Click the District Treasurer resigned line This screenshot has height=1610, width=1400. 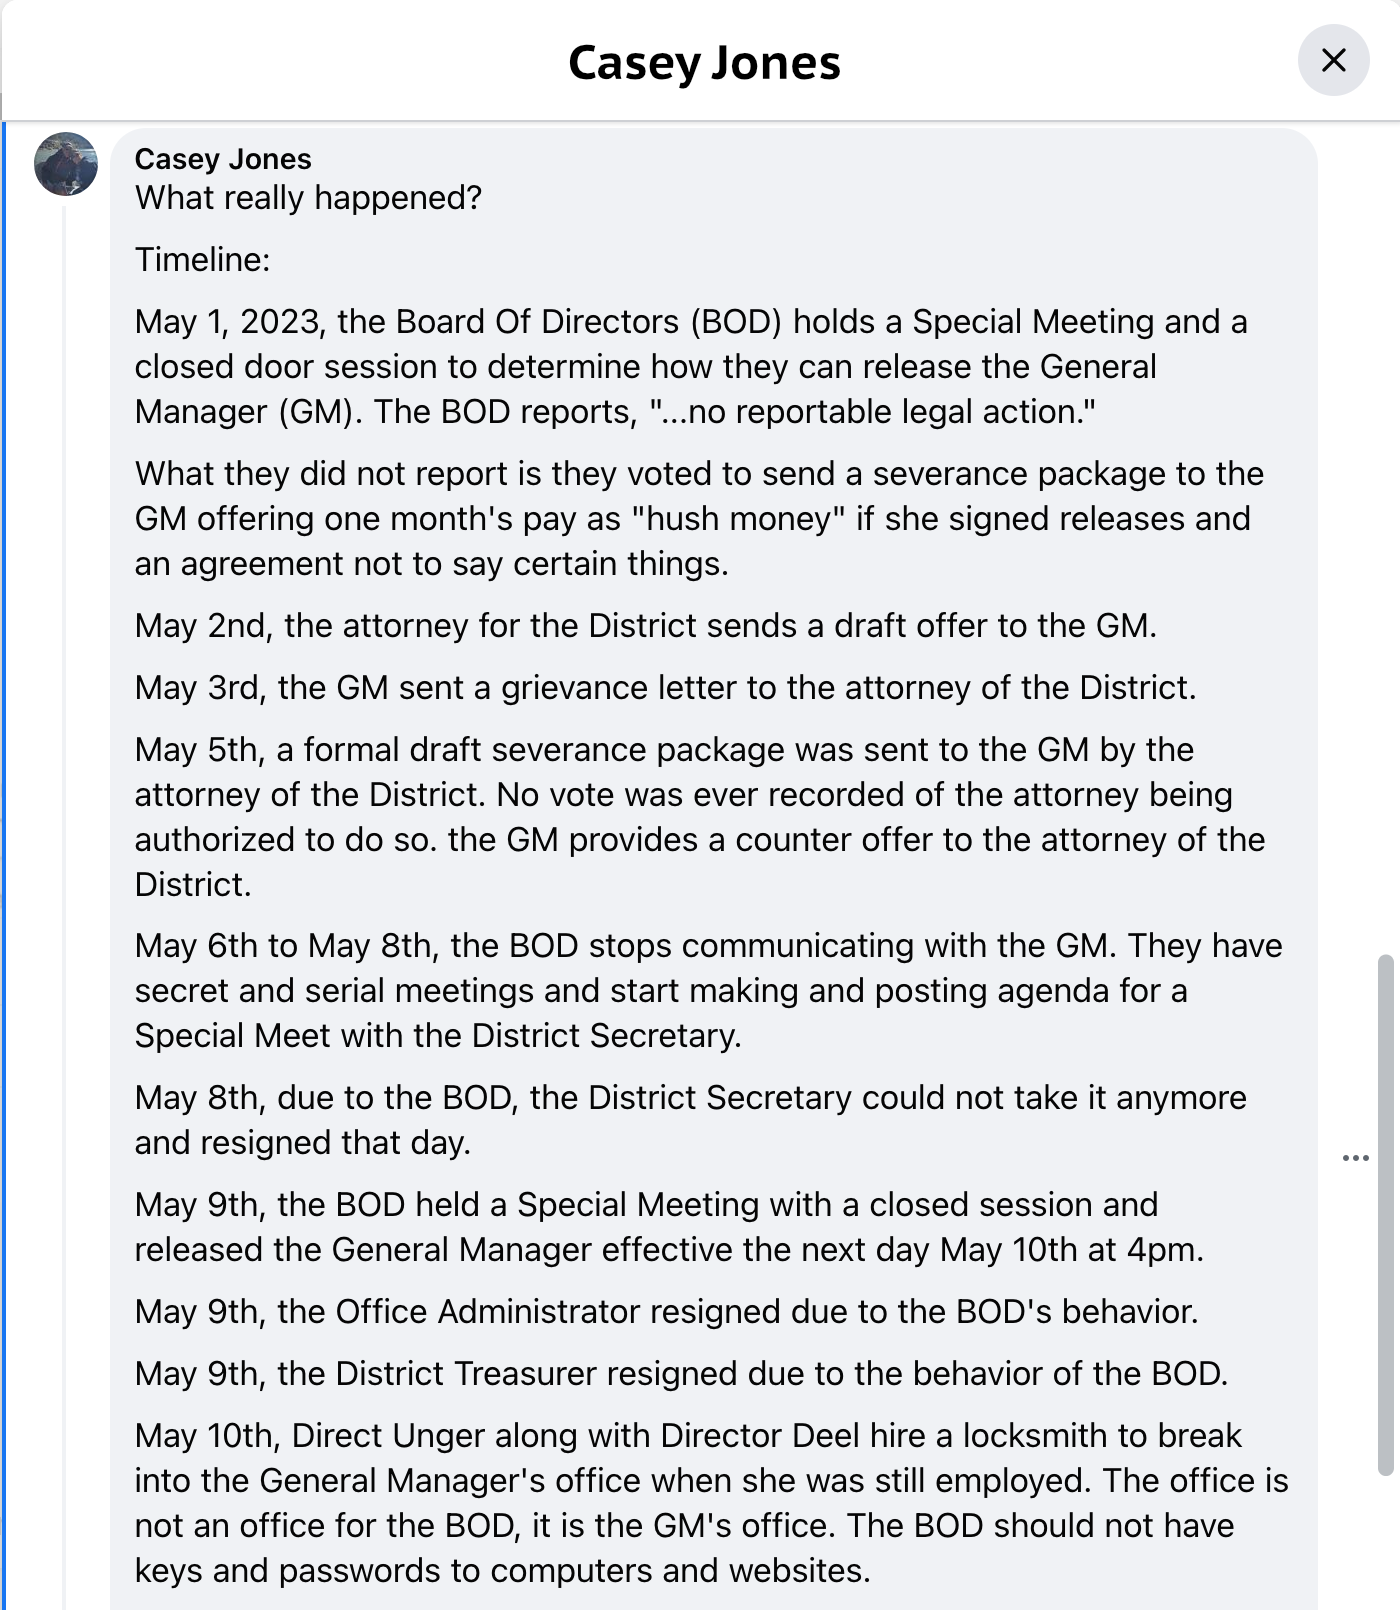point(681,1374)
